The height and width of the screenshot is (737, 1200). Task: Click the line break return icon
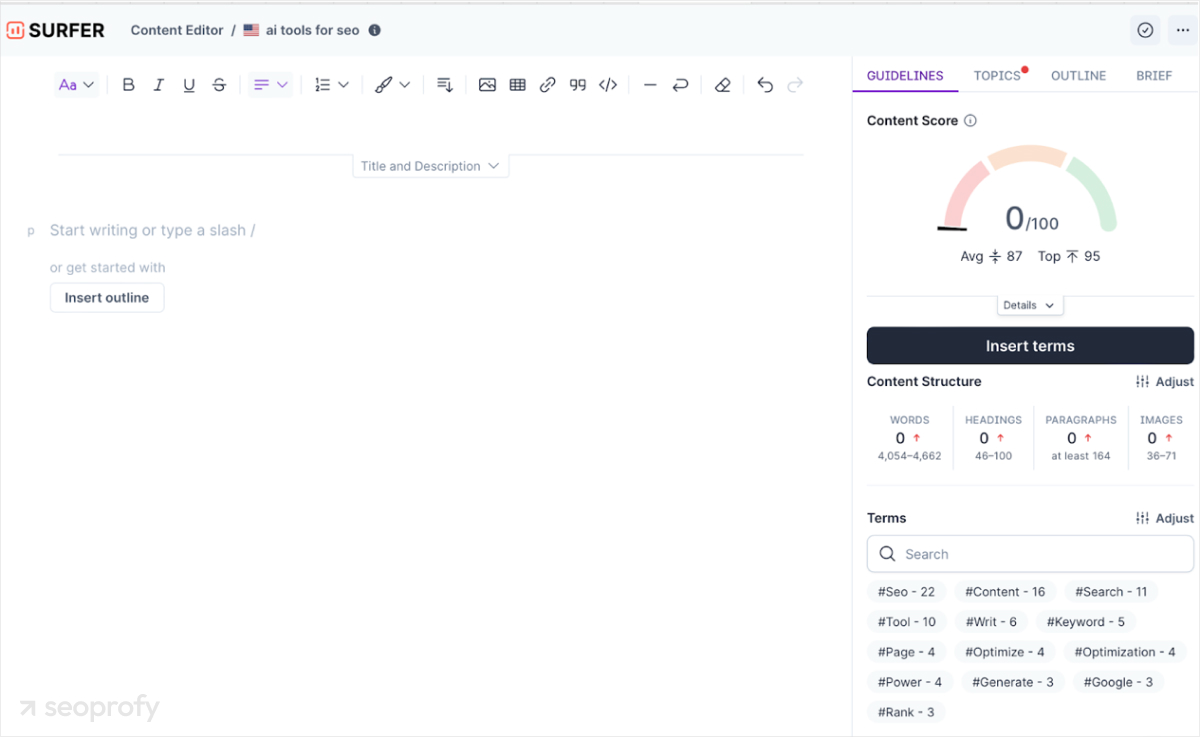[x=680, y=85]
